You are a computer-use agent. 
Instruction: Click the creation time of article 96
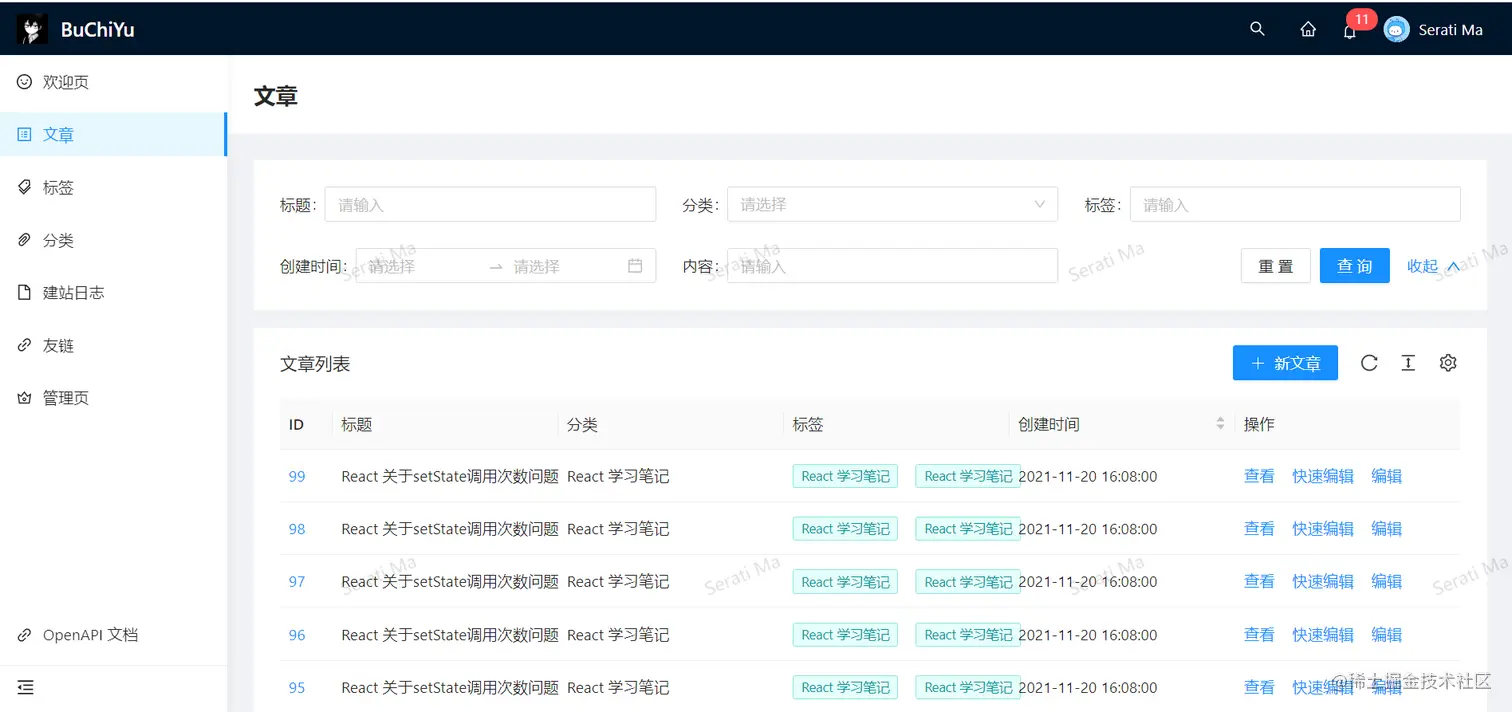(1088, 635)
